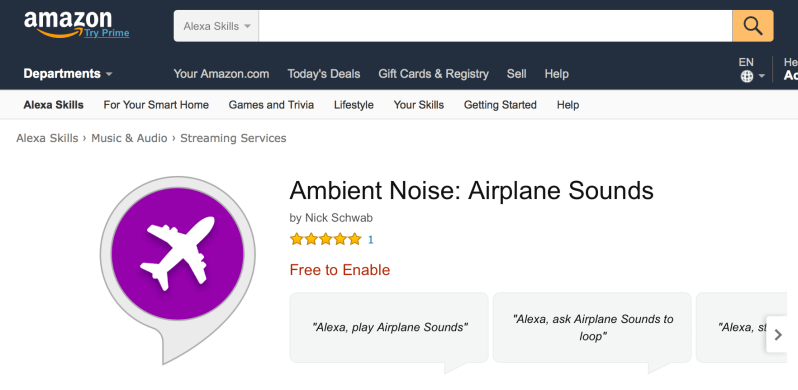Expand the Departments menu

pos(68,74)
